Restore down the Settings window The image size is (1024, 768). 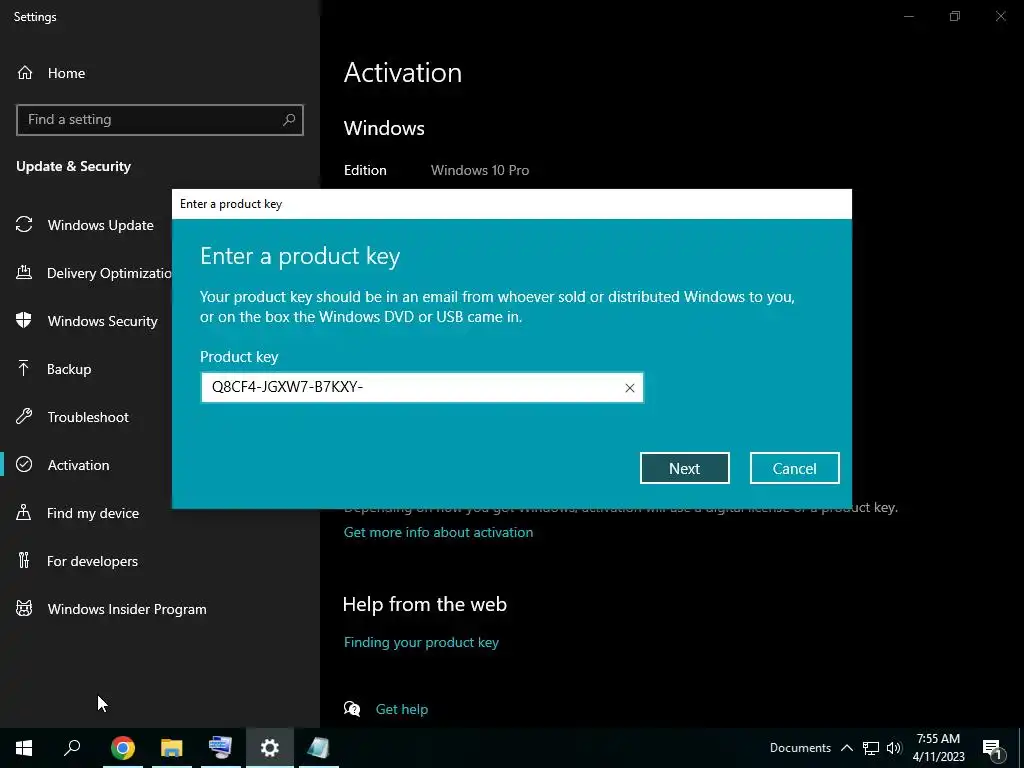(955, 16)
